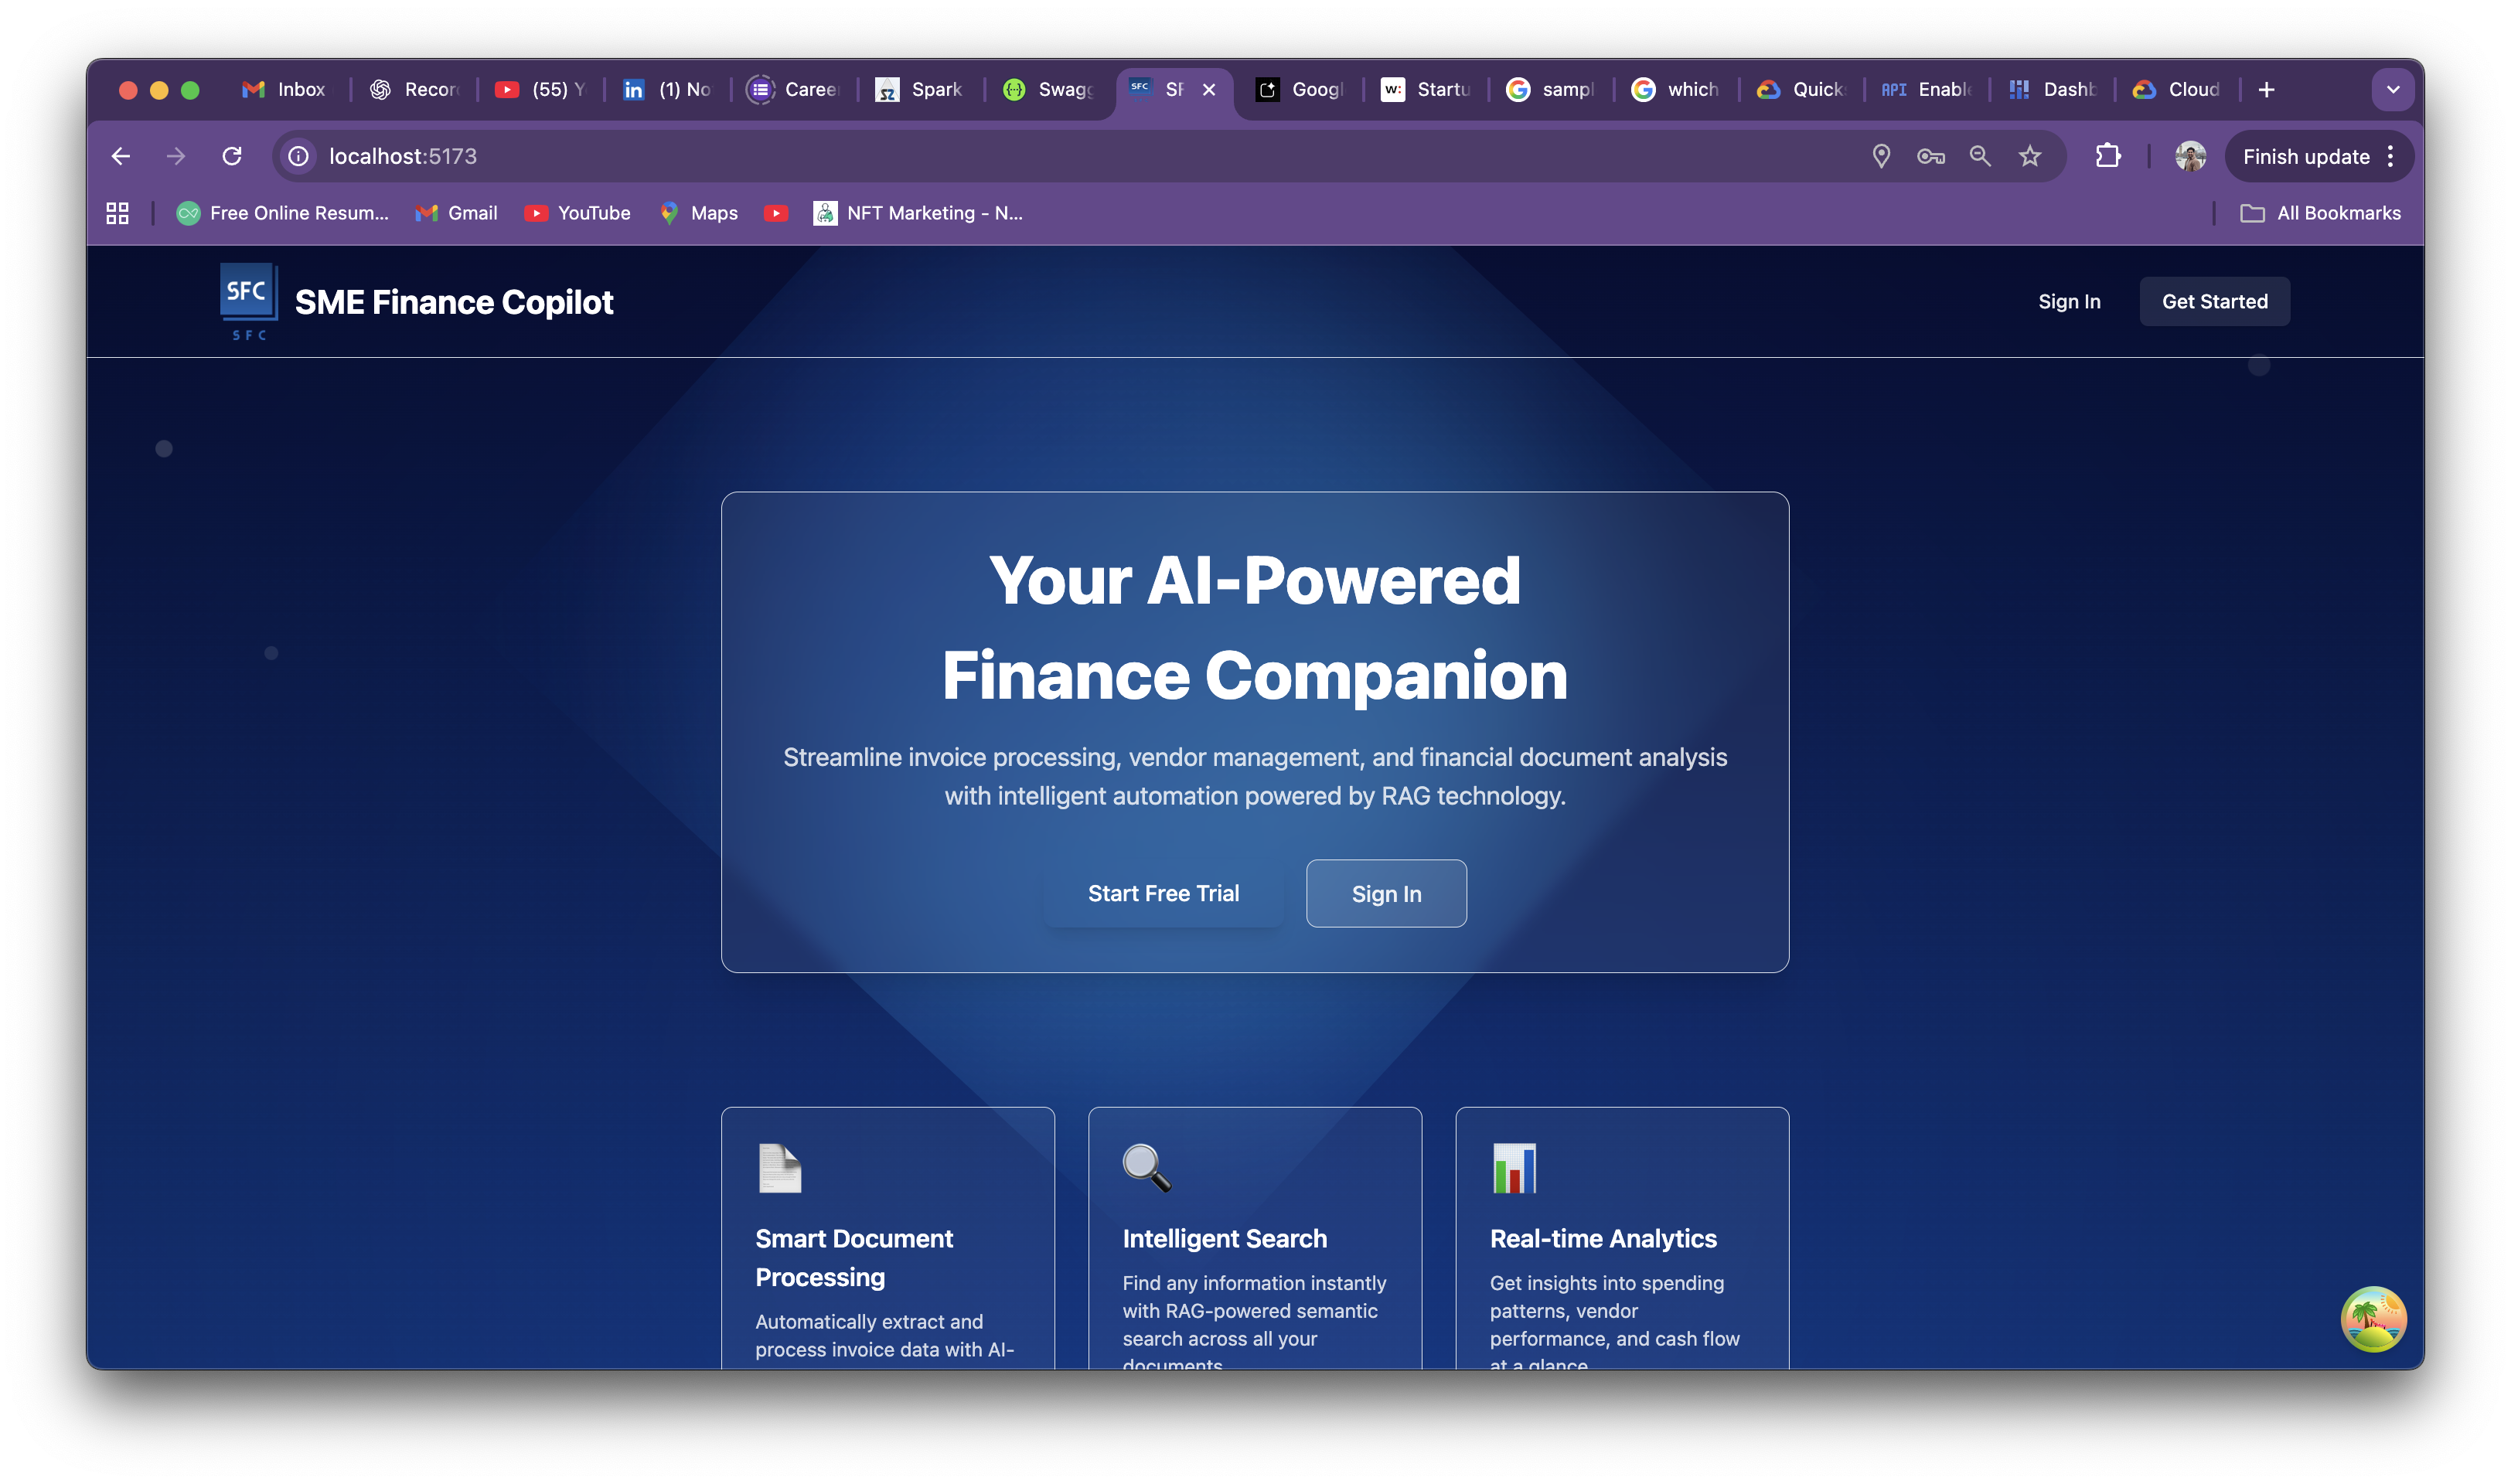Reload the localhost page
The image size is (2511, 1484).
pos(232,156)
